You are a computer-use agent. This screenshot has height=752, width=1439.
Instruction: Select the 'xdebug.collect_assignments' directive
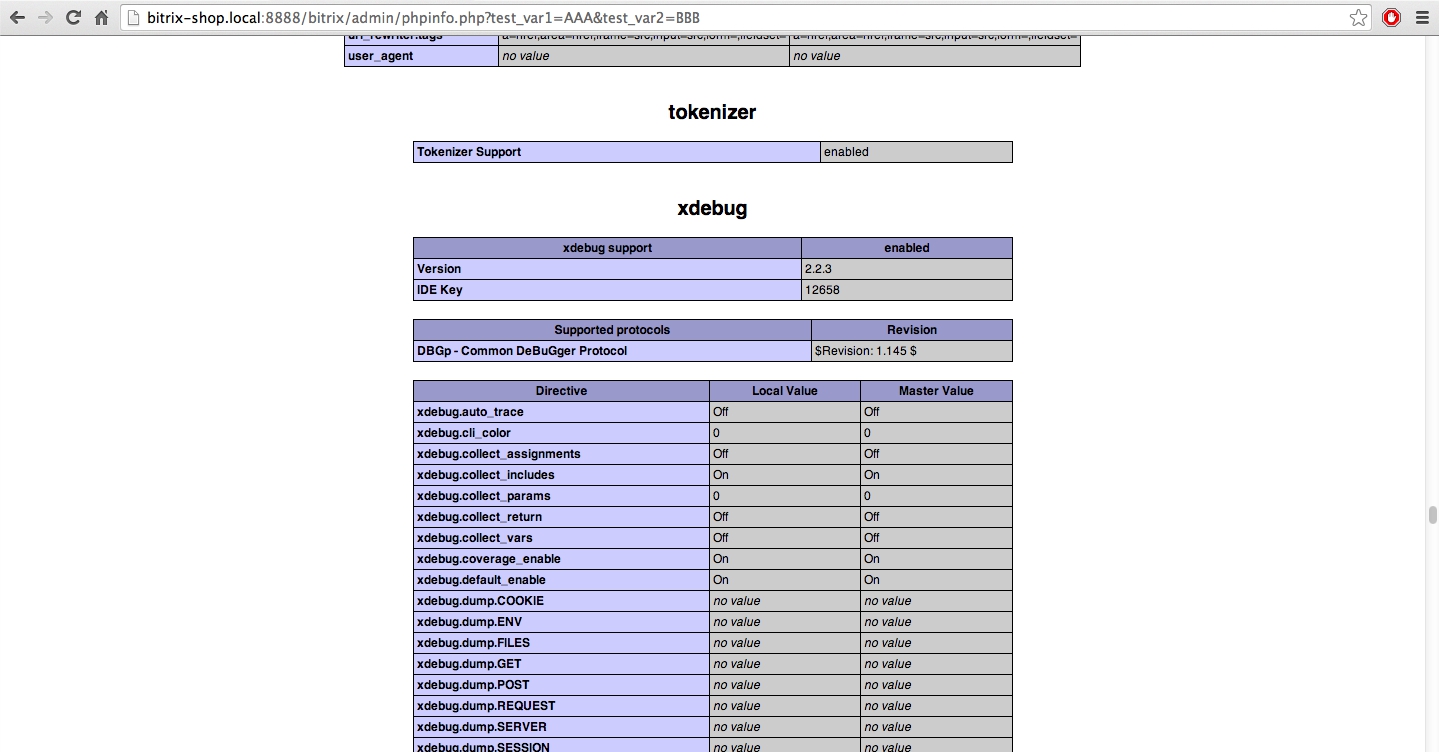561,454
